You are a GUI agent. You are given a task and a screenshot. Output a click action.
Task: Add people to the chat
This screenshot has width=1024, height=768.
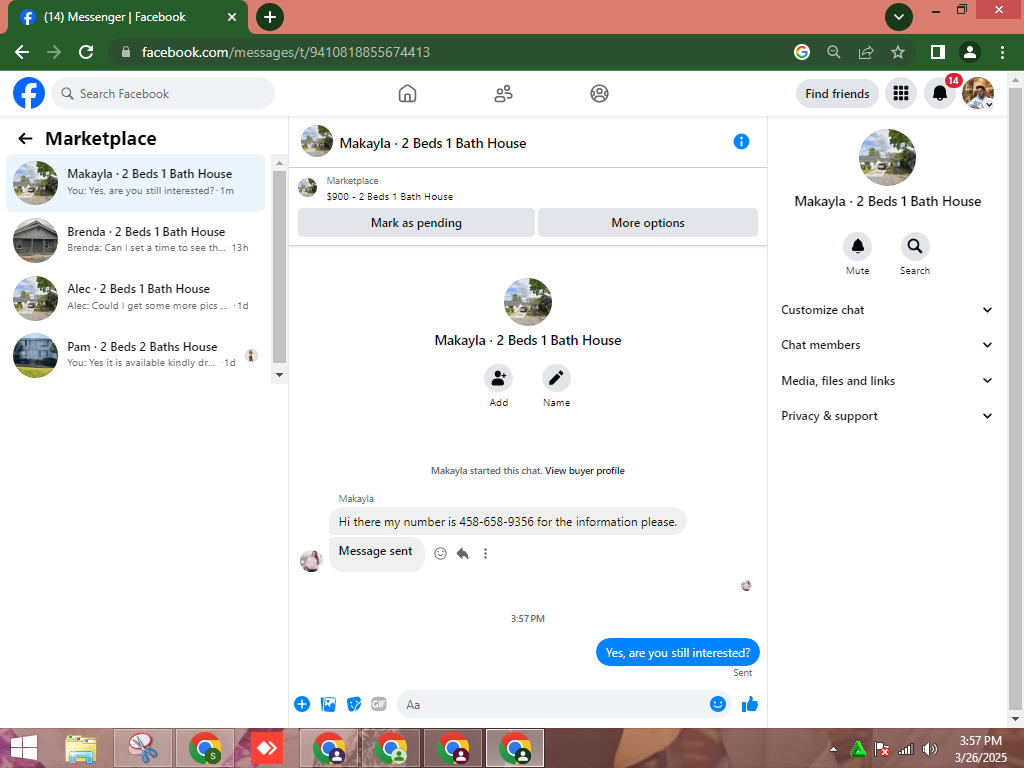[x=498, y=378]
